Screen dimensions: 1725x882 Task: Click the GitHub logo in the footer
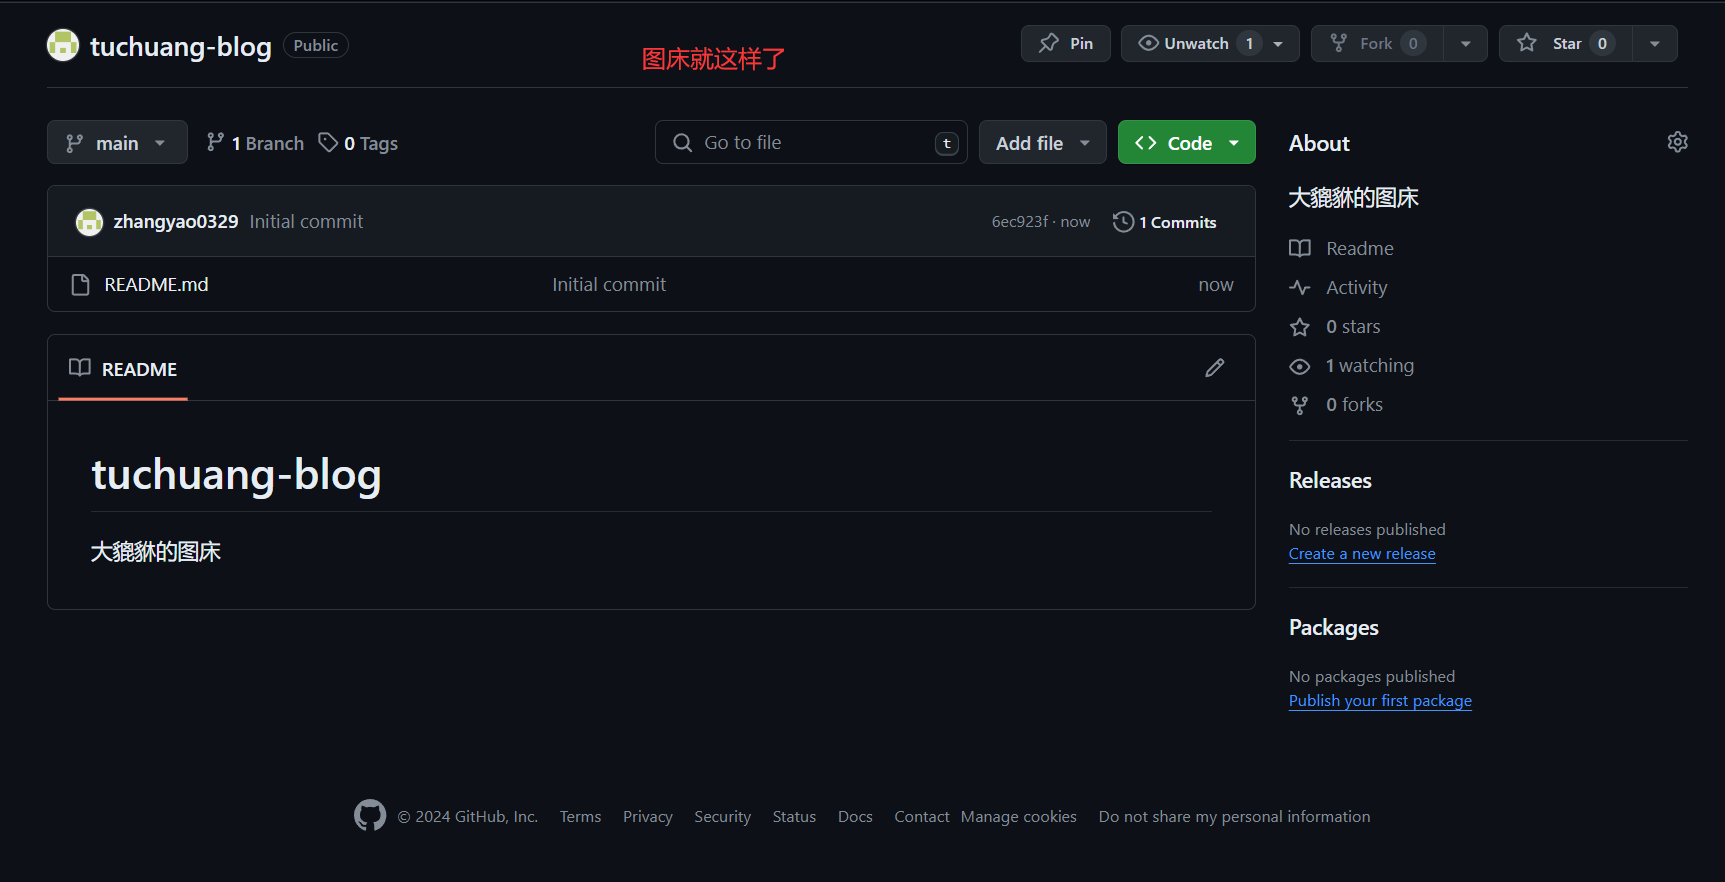click(370, 816)
